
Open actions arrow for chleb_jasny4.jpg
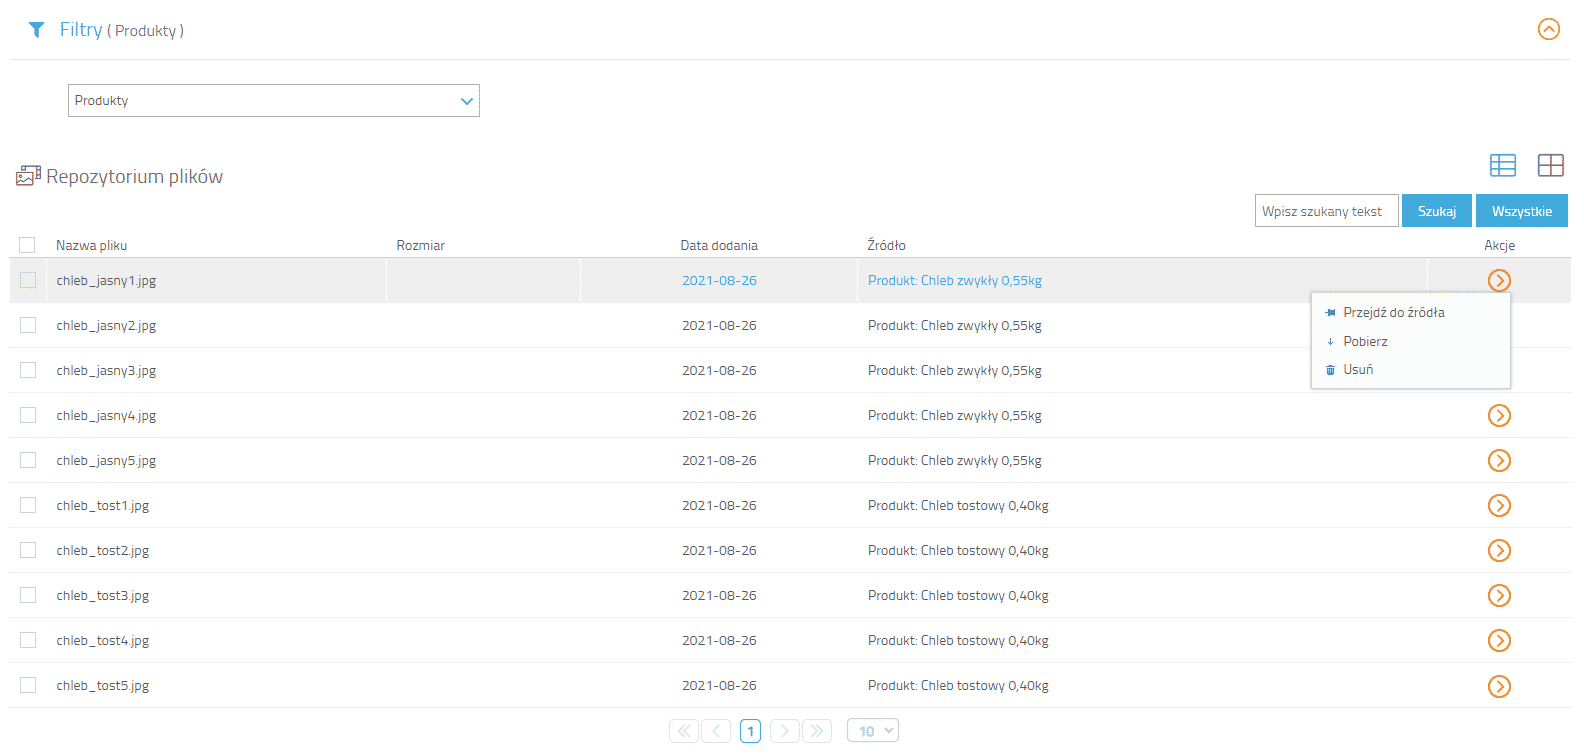coord(1499,415)
